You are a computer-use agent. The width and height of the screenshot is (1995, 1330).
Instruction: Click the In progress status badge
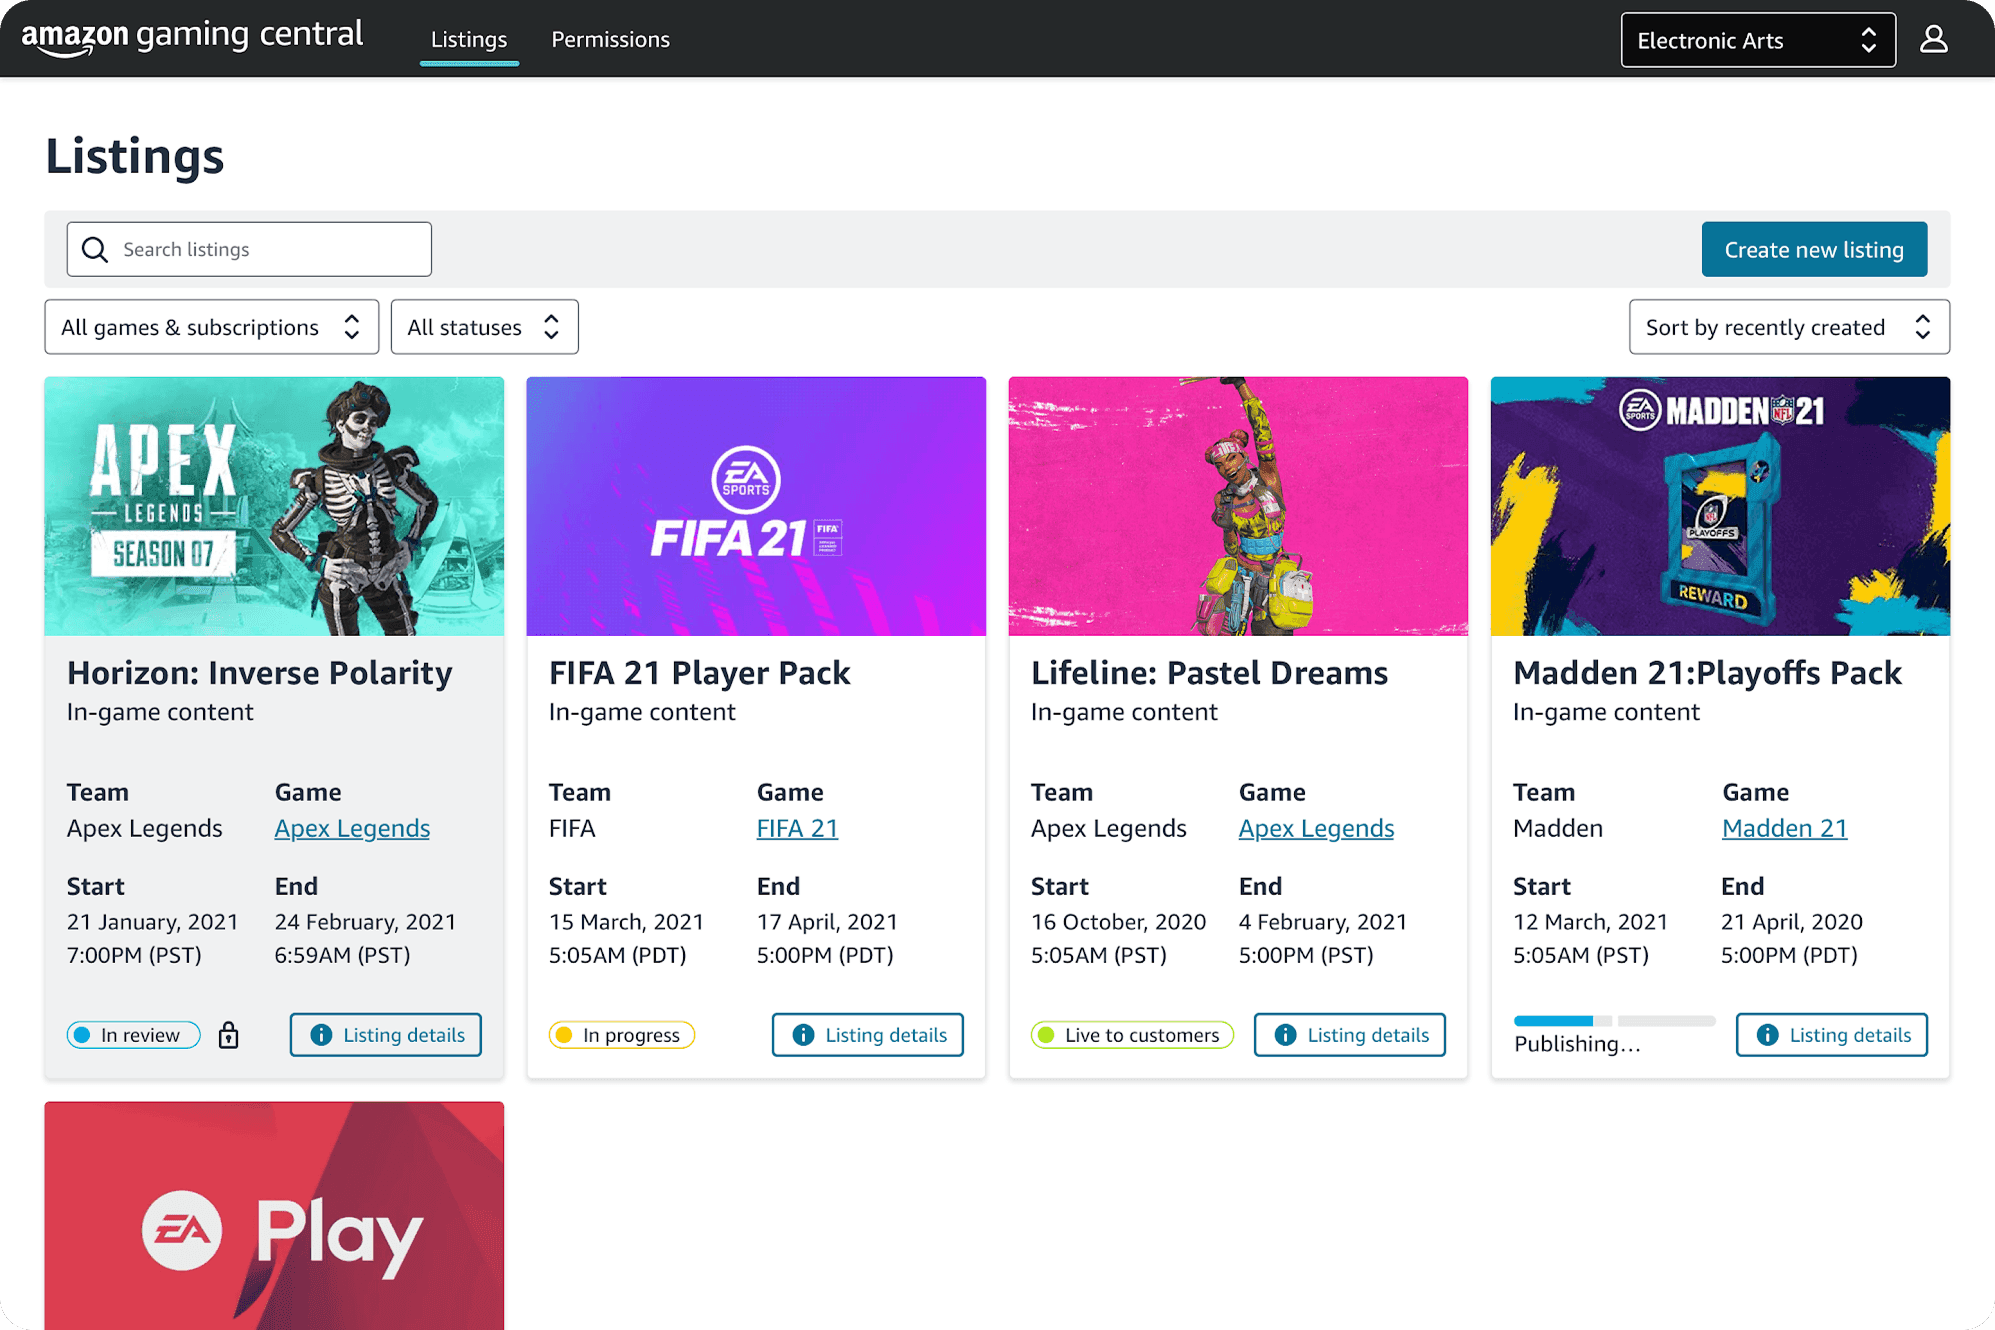621,1035
